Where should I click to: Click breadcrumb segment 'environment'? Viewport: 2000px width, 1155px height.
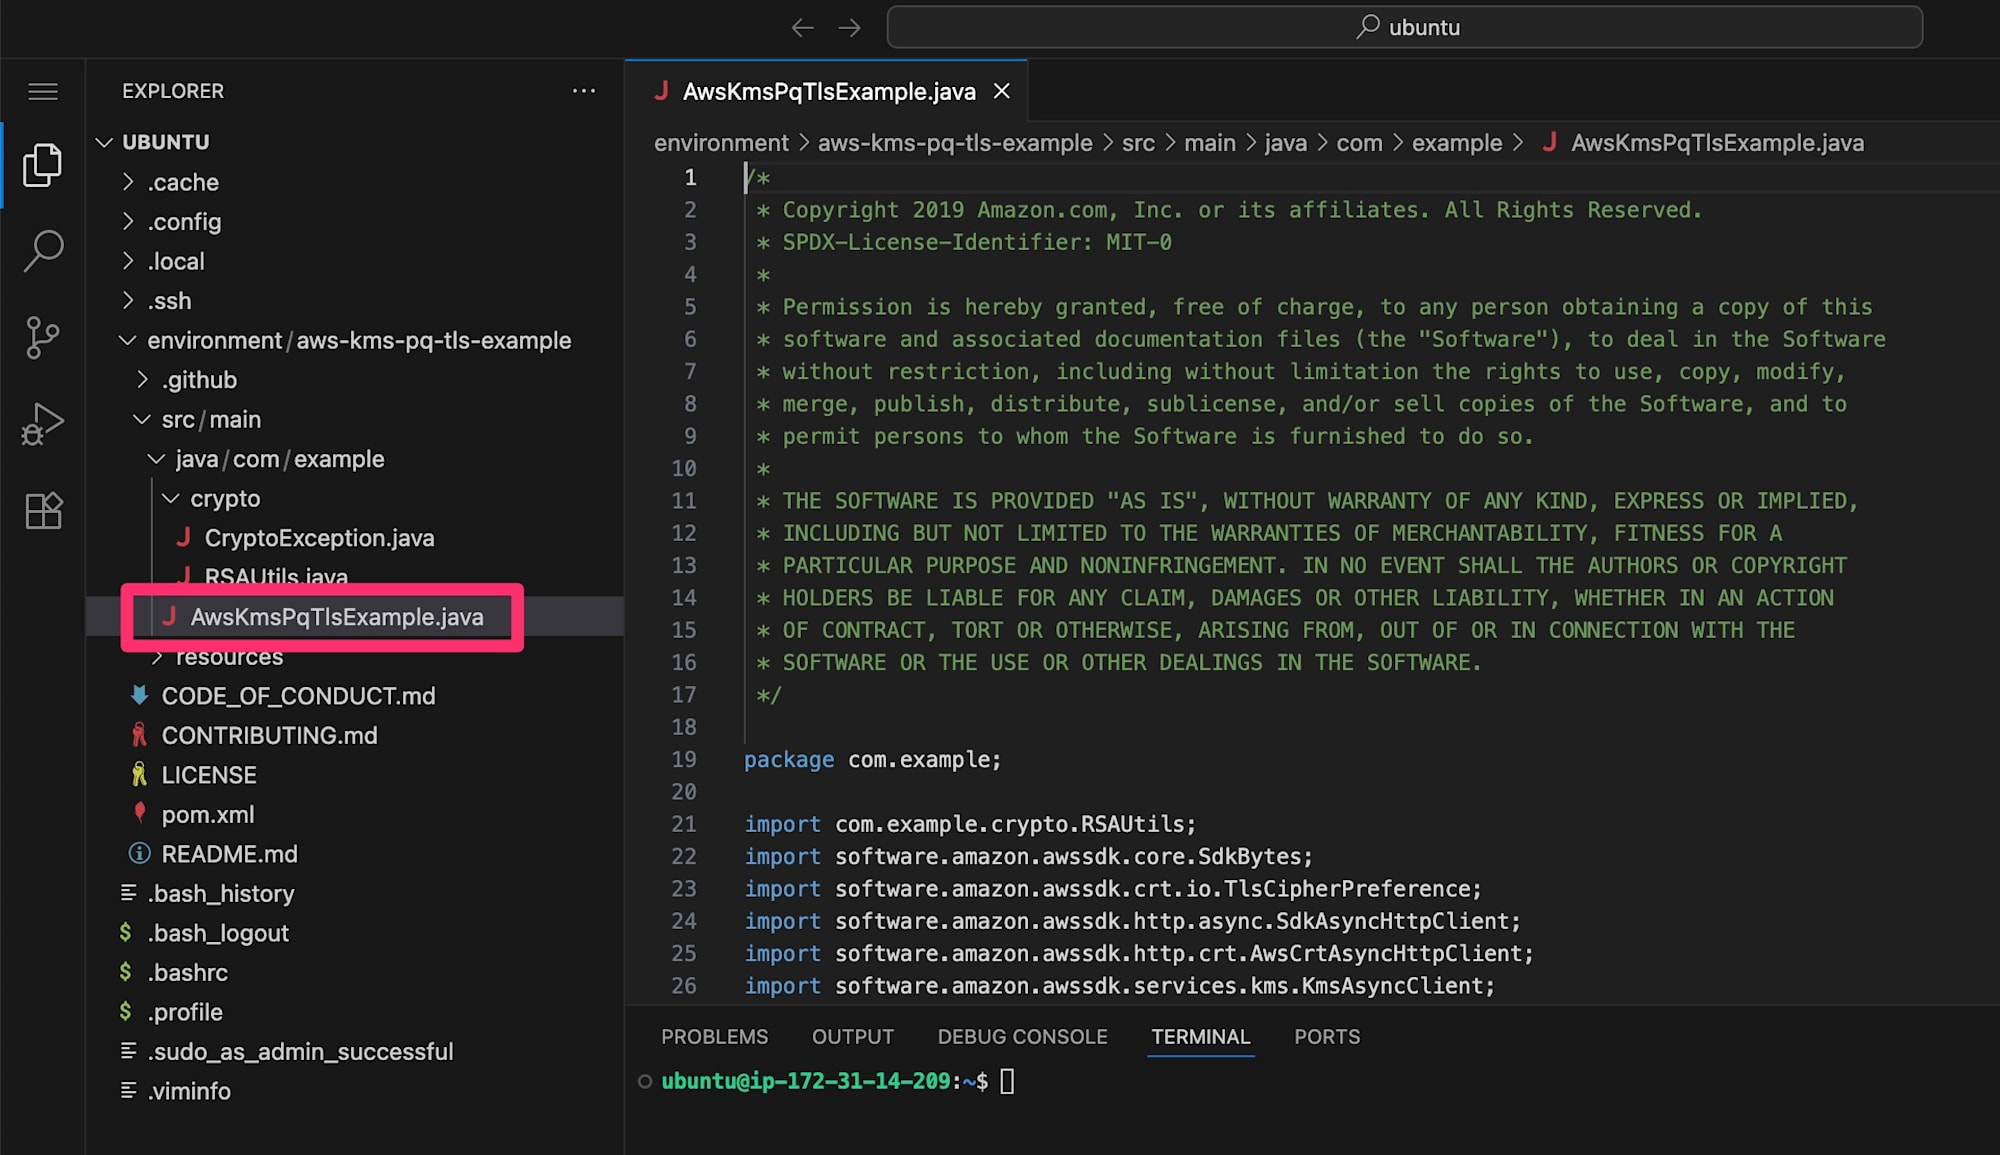click(x=721, y=143)
